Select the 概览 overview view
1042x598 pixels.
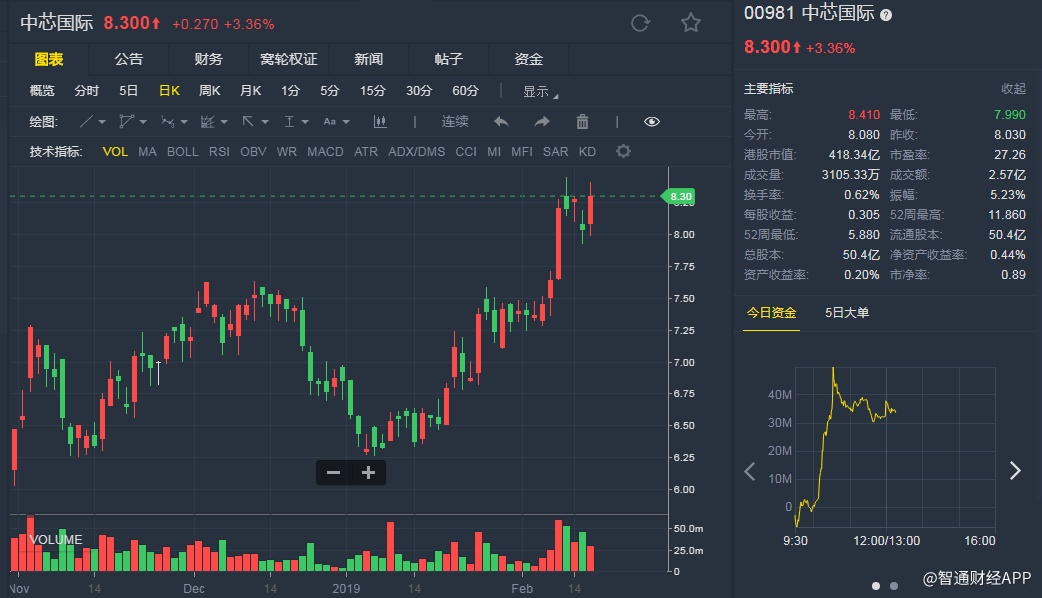tap(42, 90)
